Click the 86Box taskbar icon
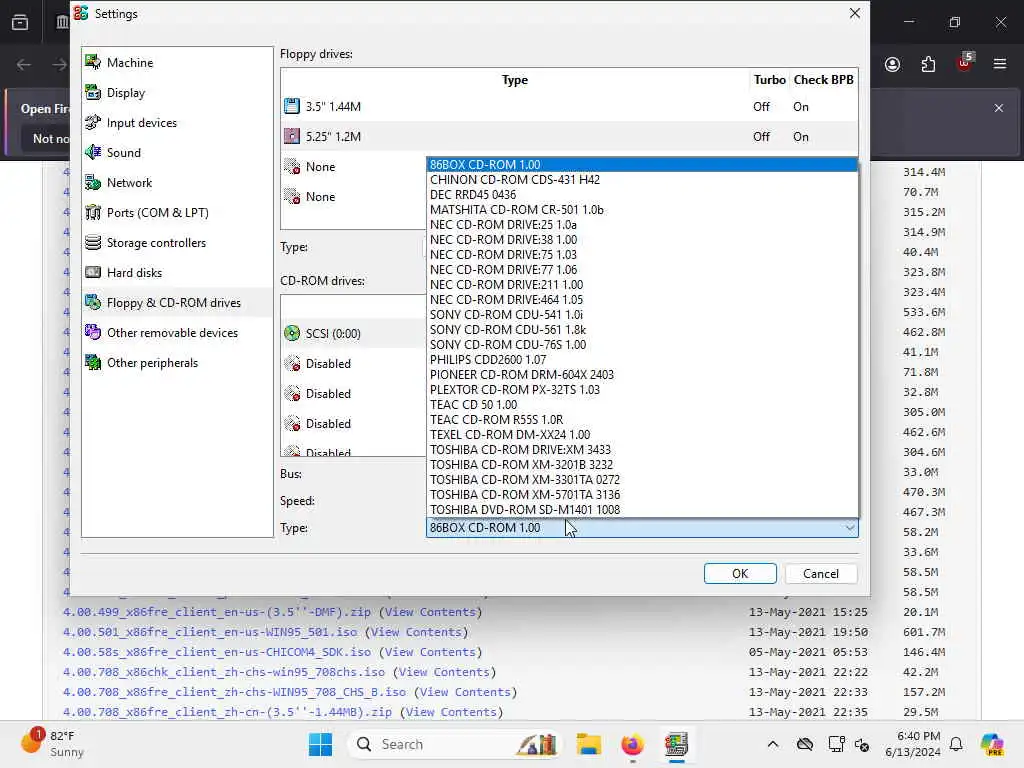This screenshot has width=1024, height=768. [677, 744]
